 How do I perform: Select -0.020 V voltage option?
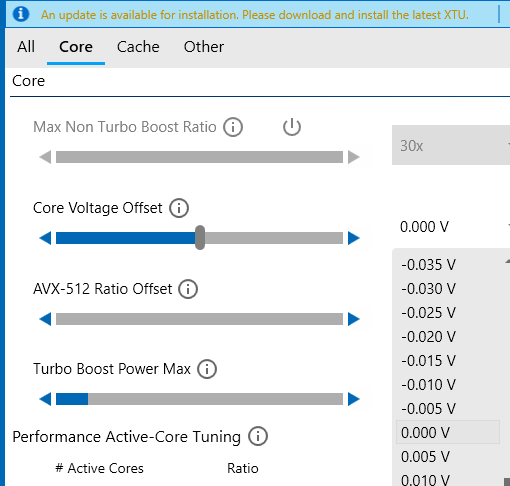[x=428, y=337]
